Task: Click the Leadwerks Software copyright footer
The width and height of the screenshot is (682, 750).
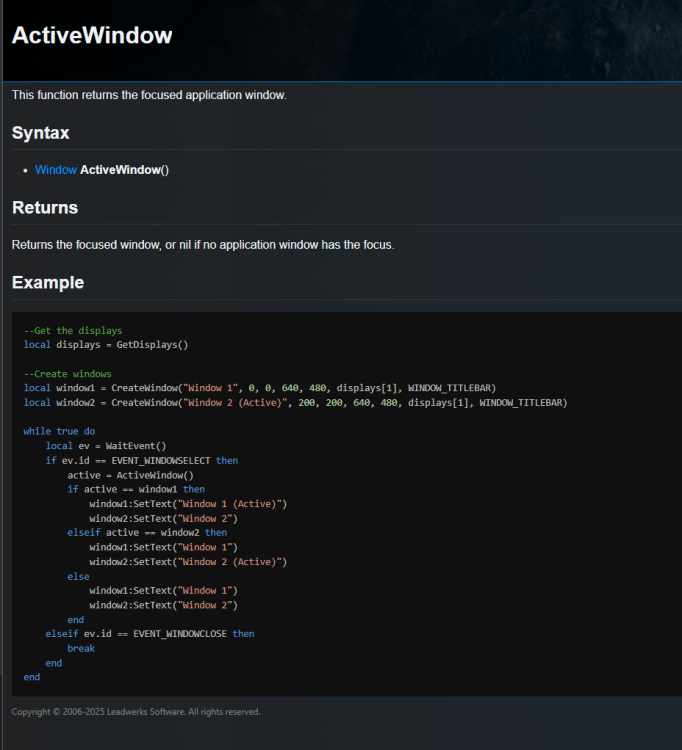Action: (x=136, y=712)
